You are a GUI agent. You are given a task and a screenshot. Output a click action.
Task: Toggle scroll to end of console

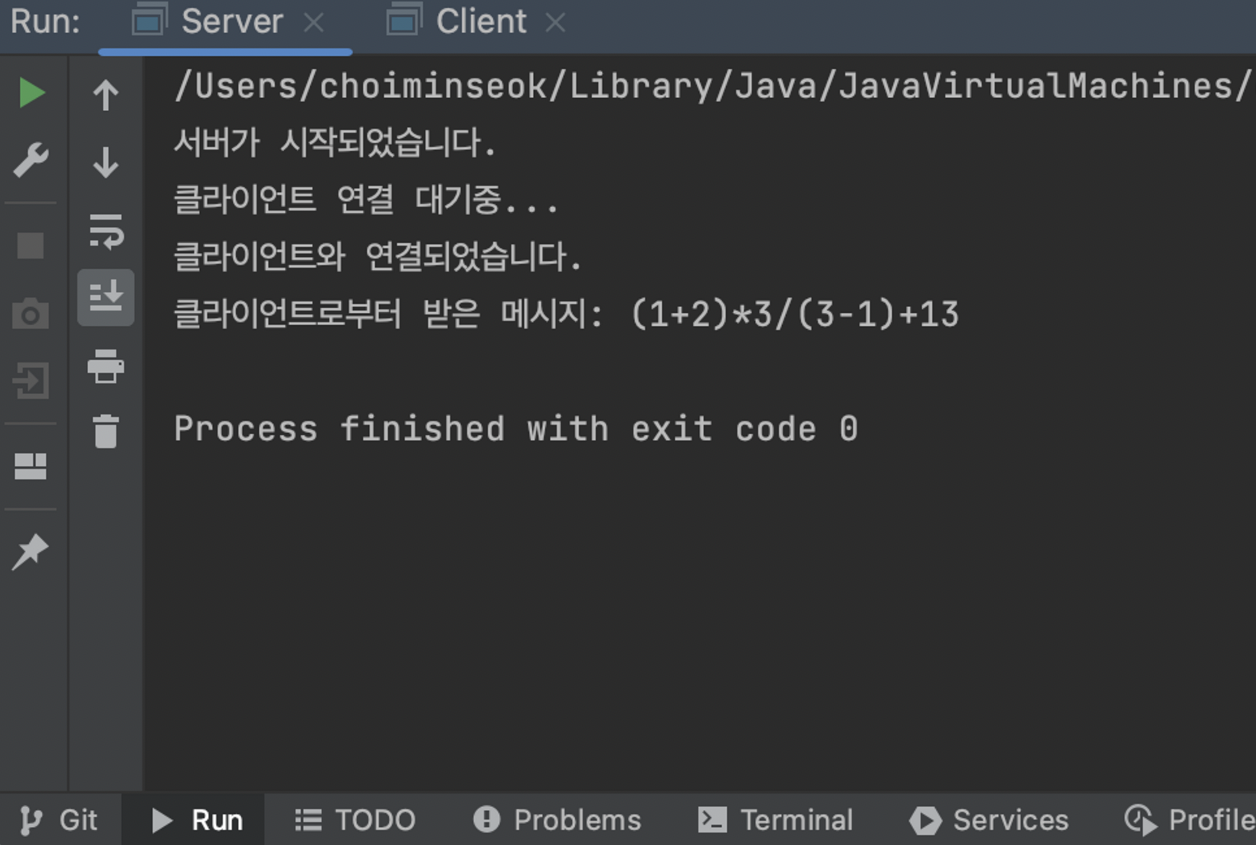click(x=105, y=297)
